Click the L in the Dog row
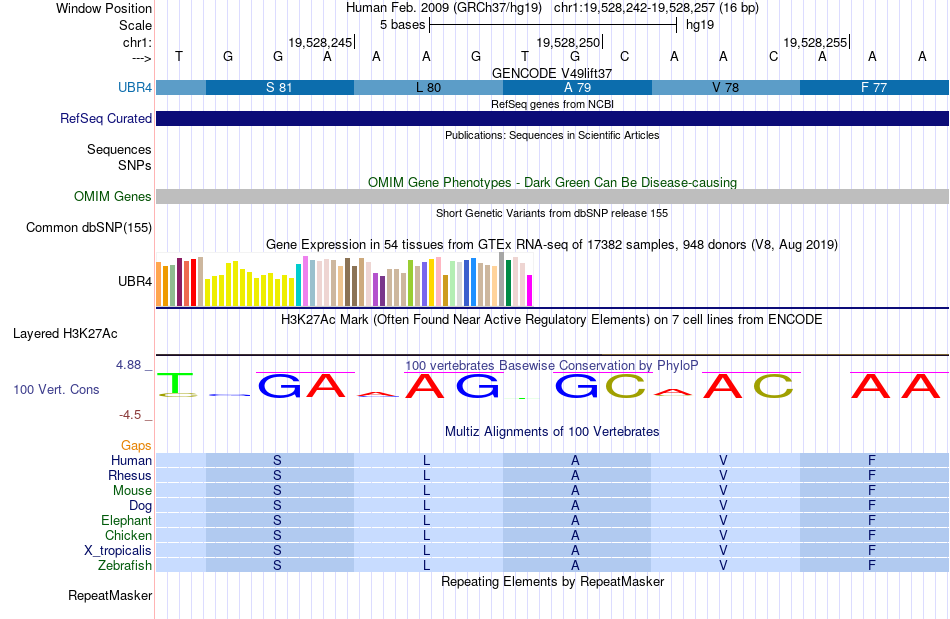The height and width of the screenshot is (619, 950). click(x=427, y=506)
